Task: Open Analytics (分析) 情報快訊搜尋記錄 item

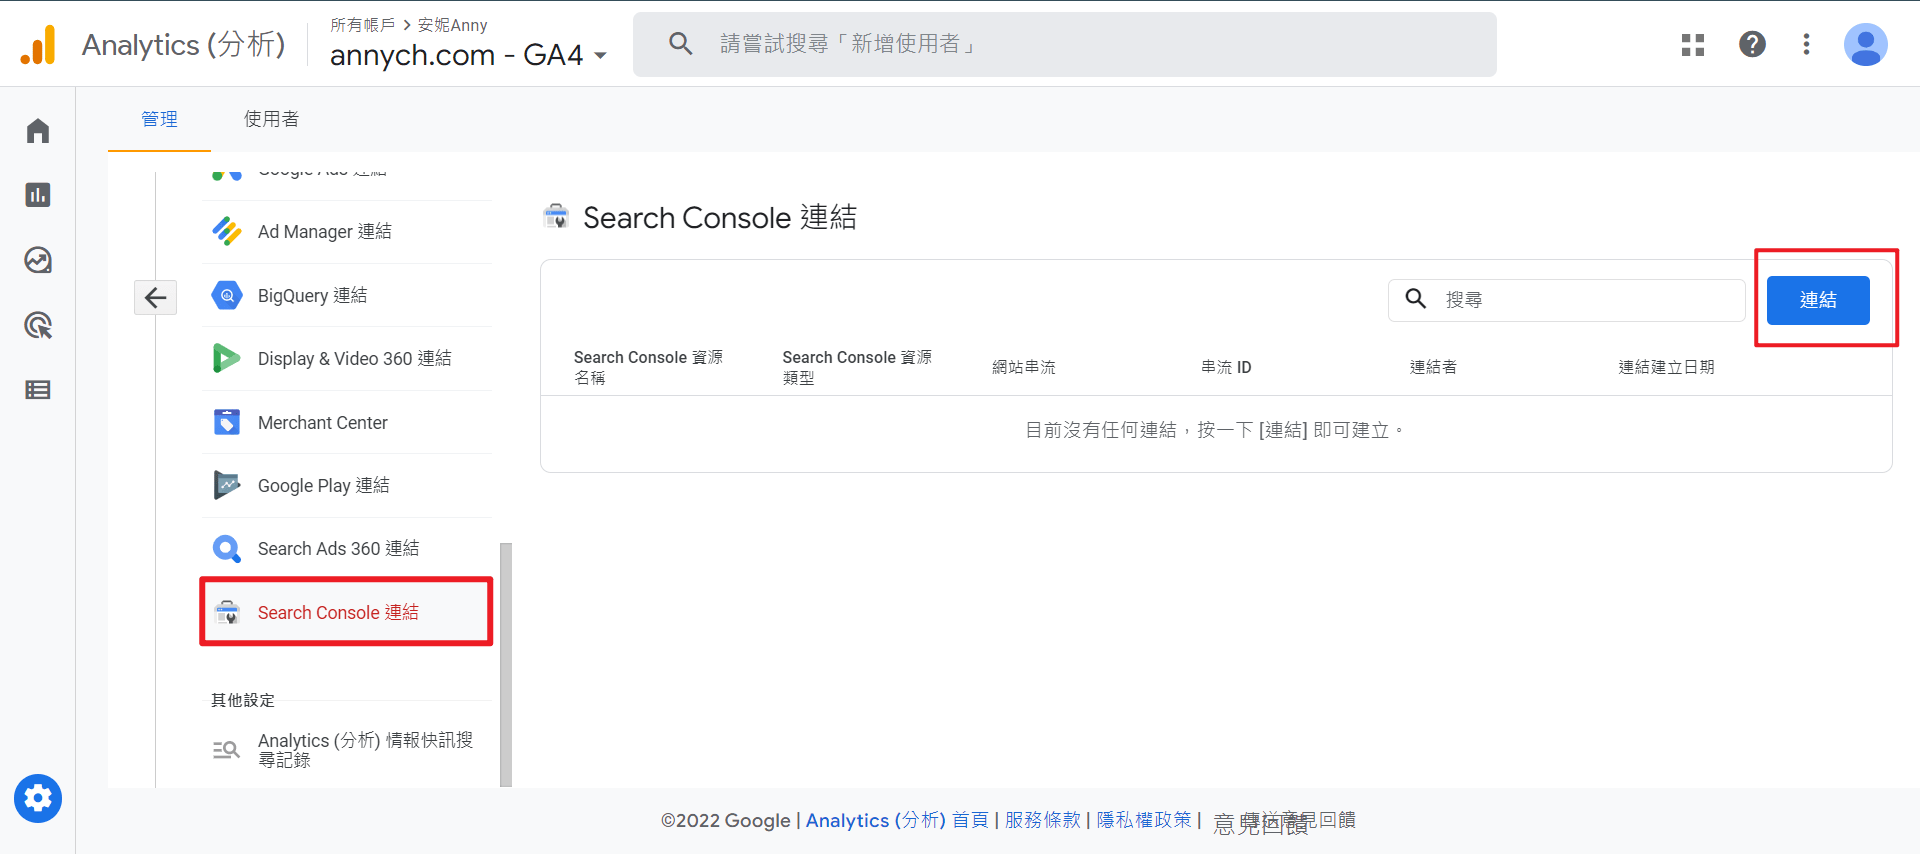Action: coord(347,750)
